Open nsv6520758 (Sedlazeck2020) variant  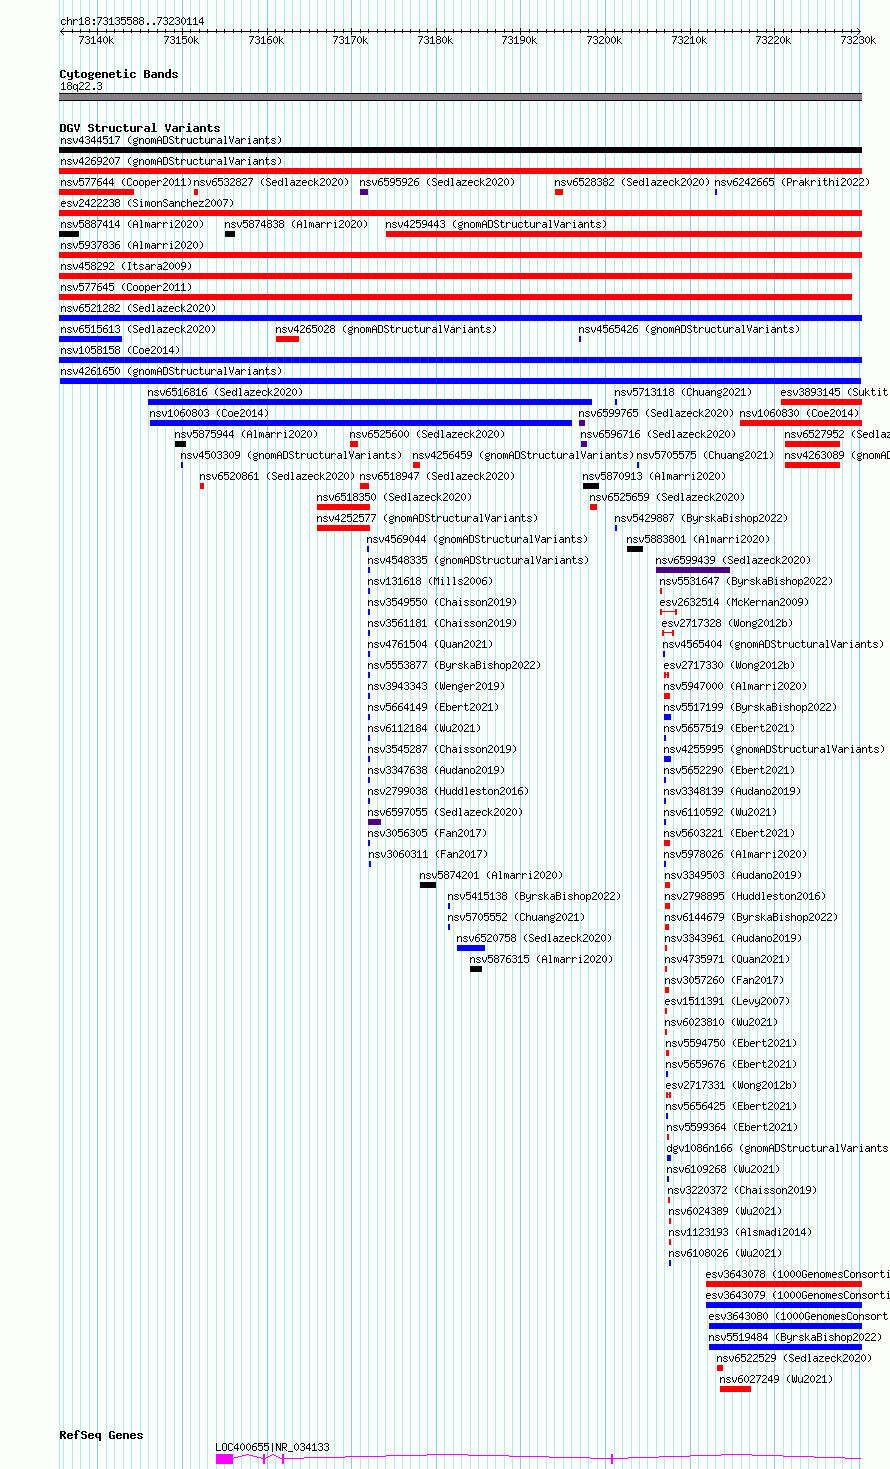pyautogui.click(x=534, y=939)
